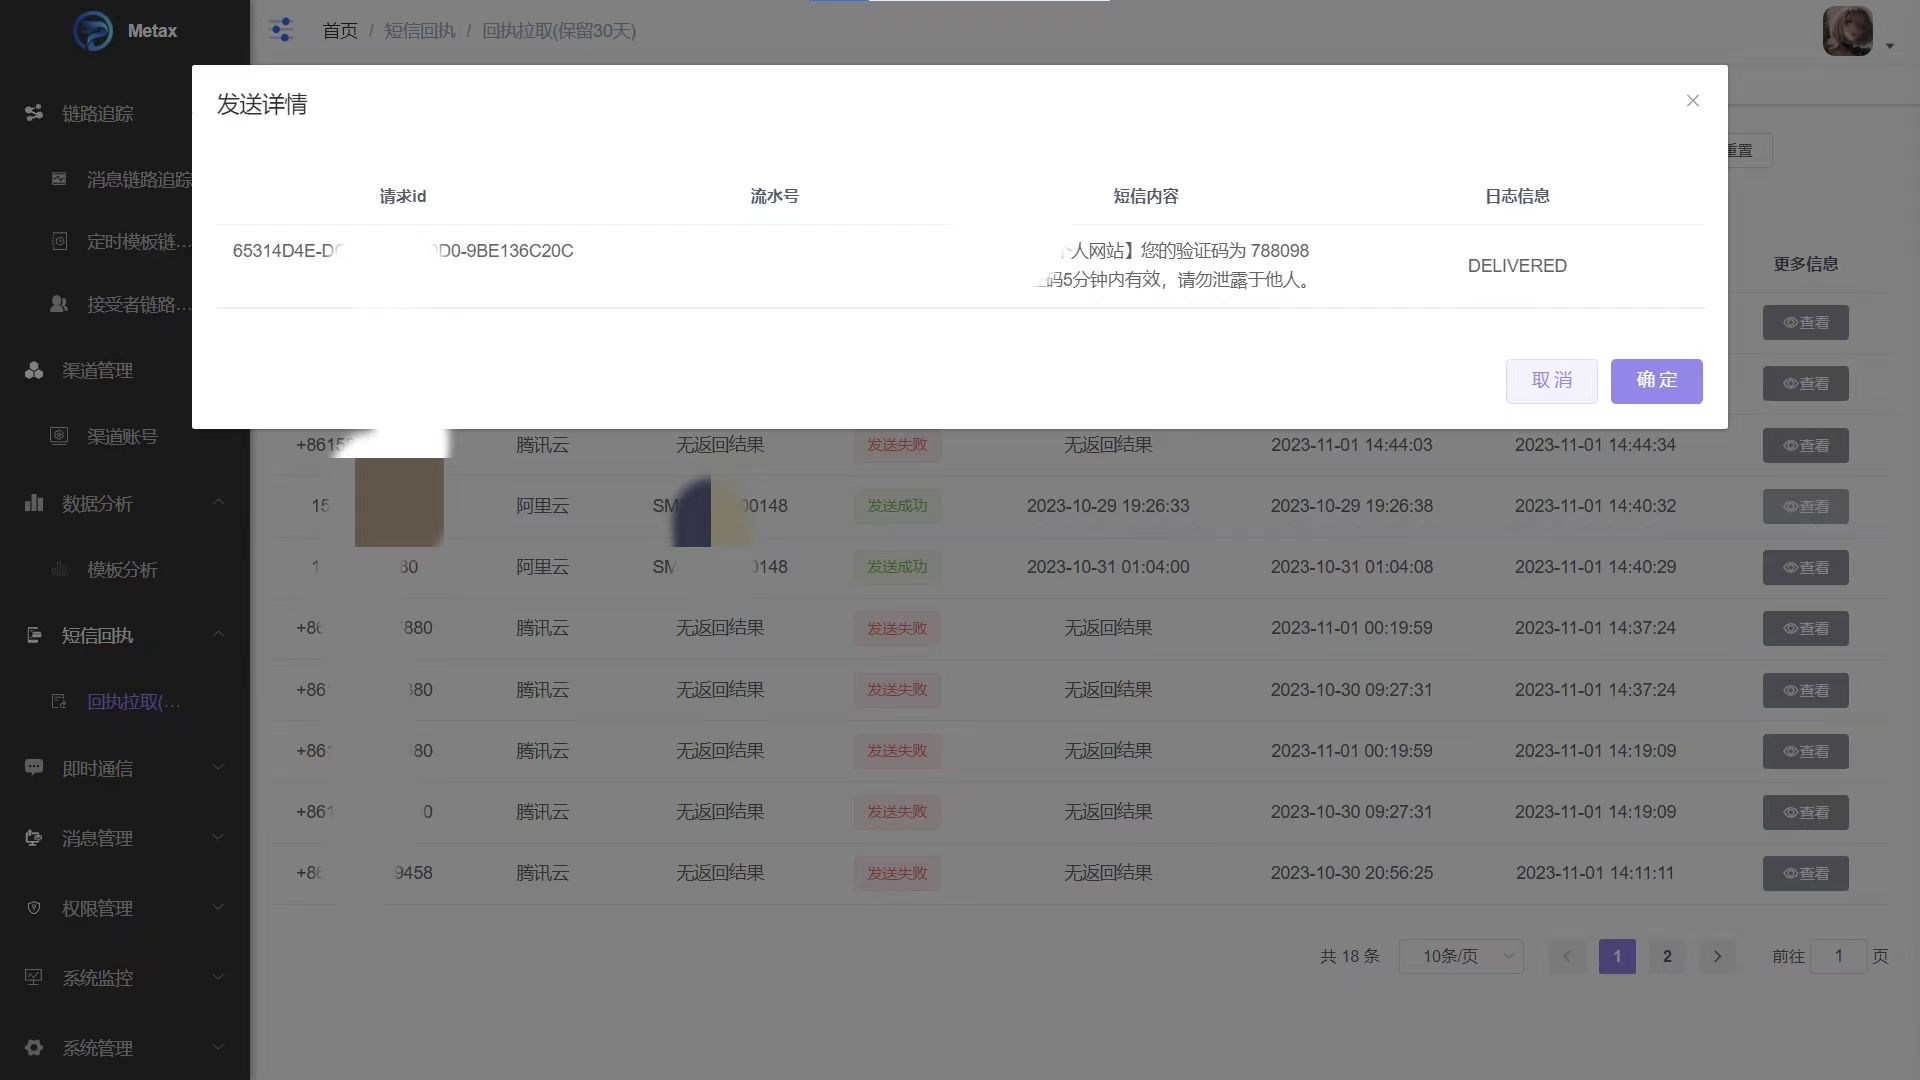
Task: Click the 系统管理 gear icon
Action: pyautogui.click(x=34, y=1048)
